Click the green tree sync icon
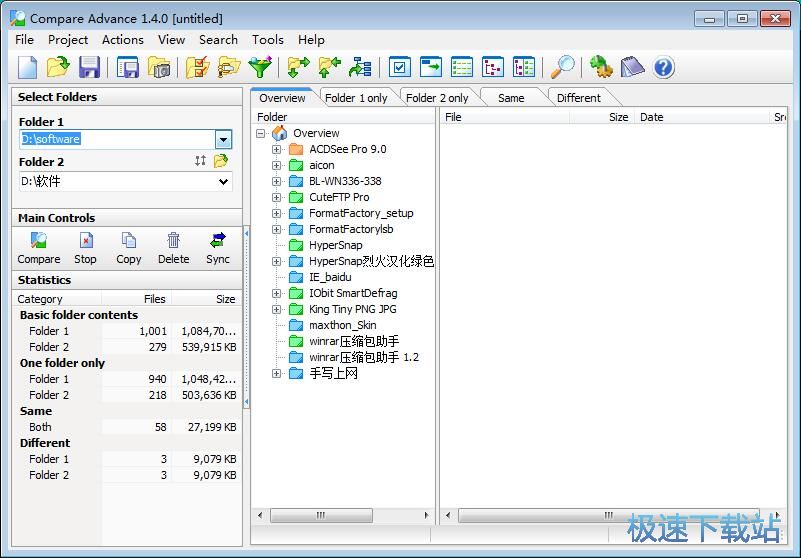 (361, 67)
